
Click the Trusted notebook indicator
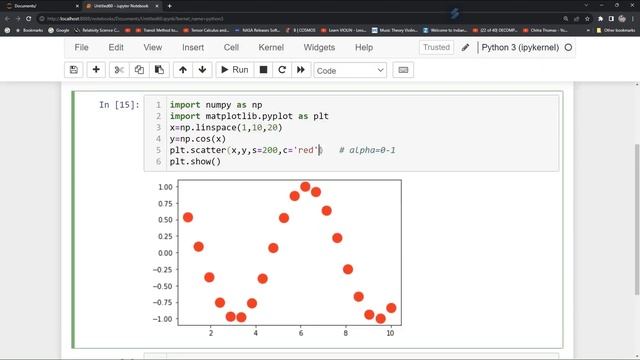pos(436,47)
